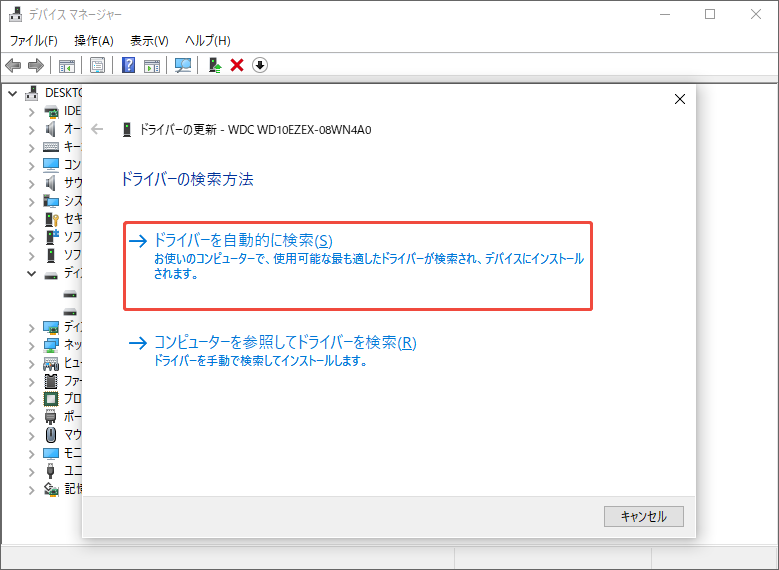Click the scan for hardware changes monitor icon

[183, 65]
